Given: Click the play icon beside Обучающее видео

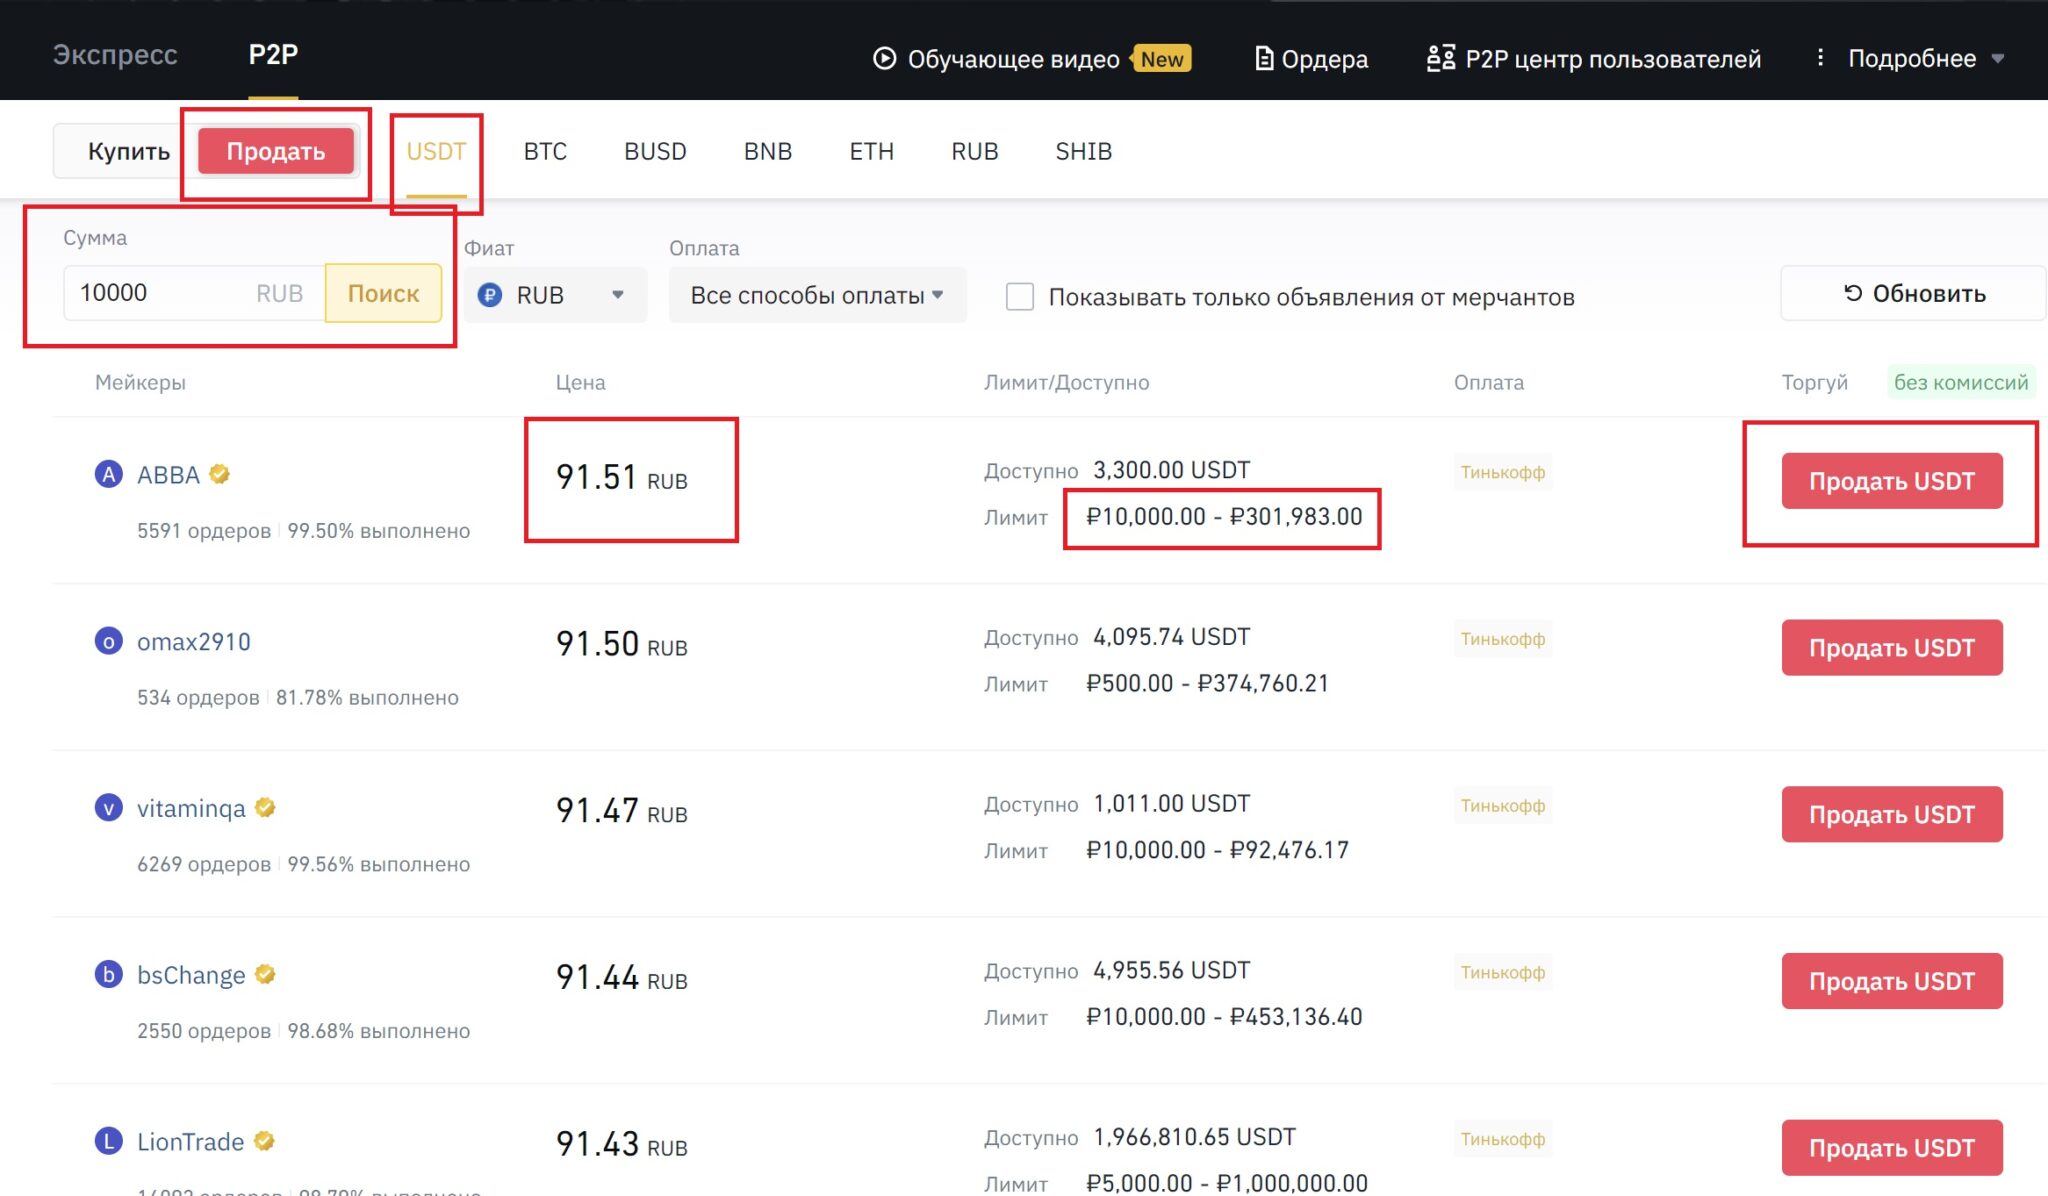Looking at the screenshot, I should [x=884, y=58].
